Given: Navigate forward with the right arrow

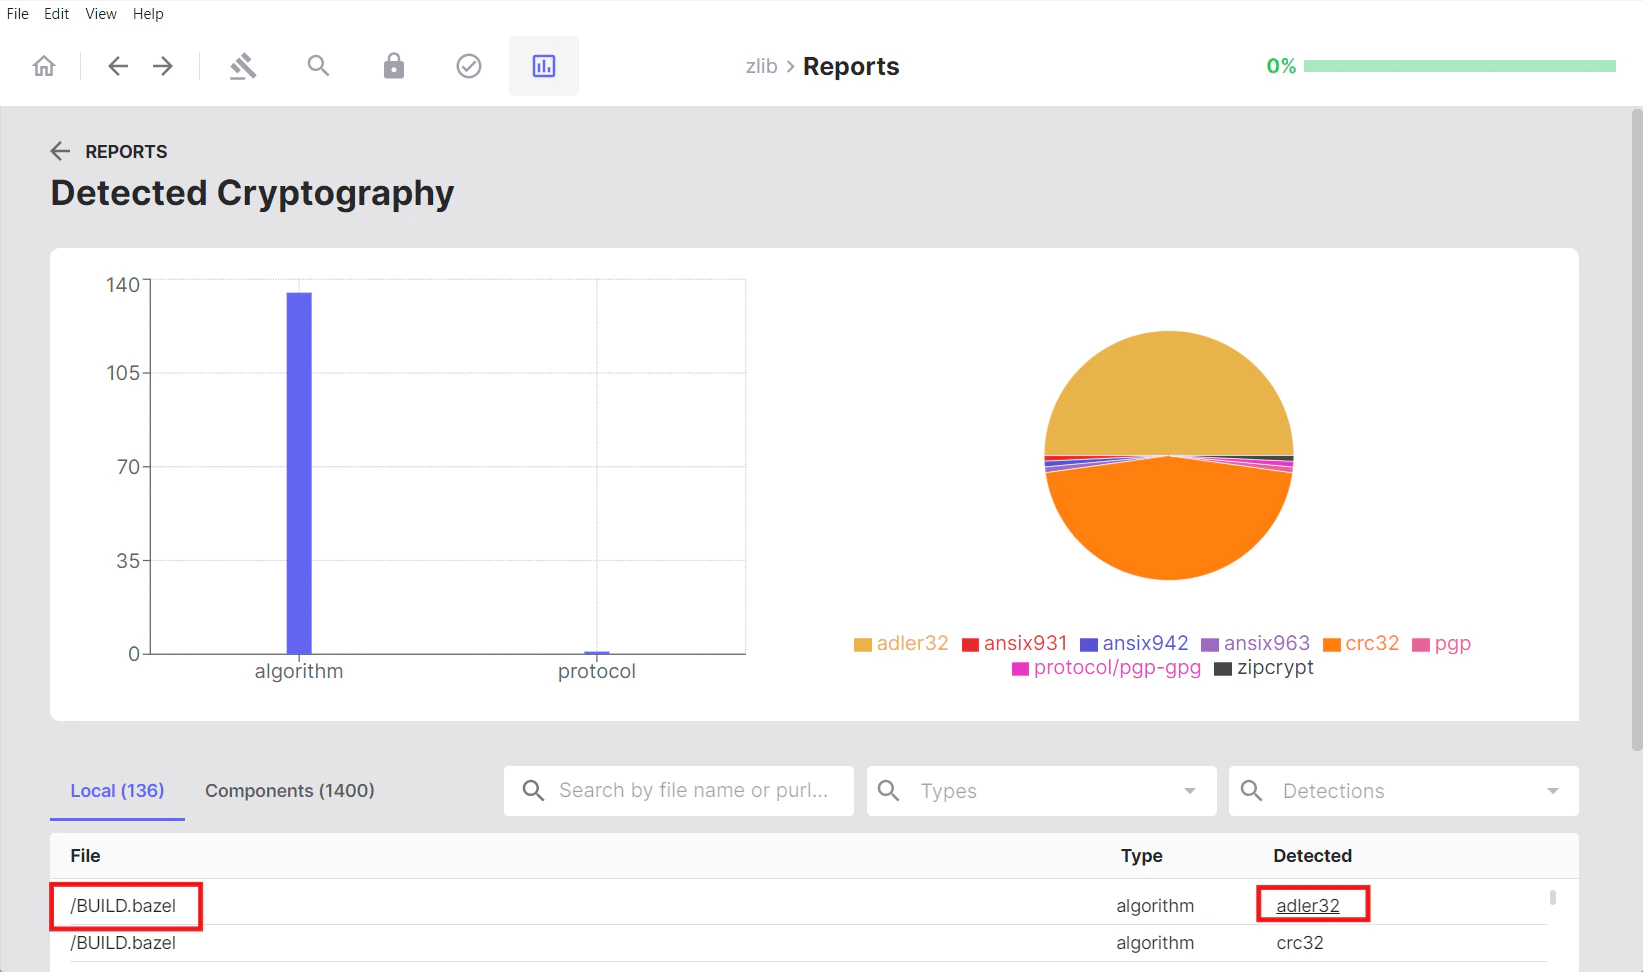Looking at the screenshot, I should point(163,66).
